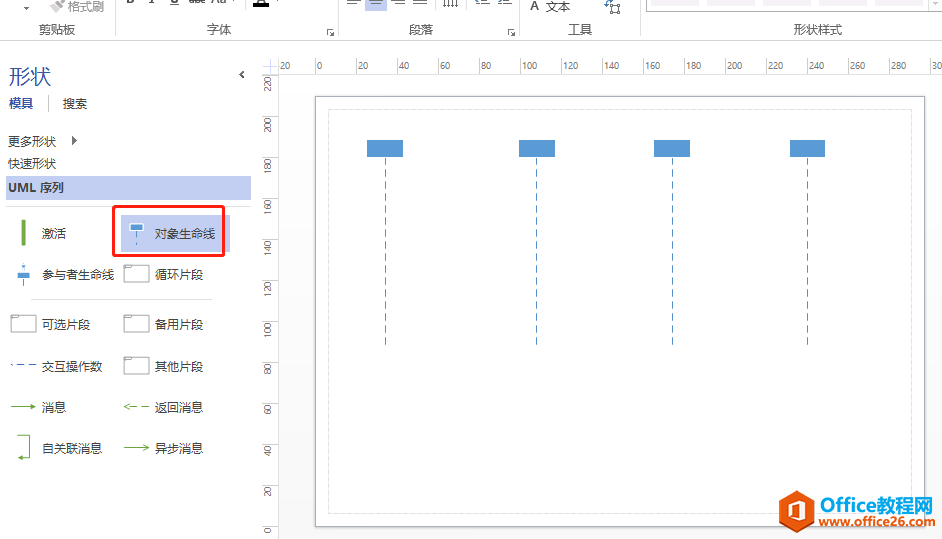The image size is (942, 539).
Task: Open the 段落 group dialog launcher
Action: [511, 32]
